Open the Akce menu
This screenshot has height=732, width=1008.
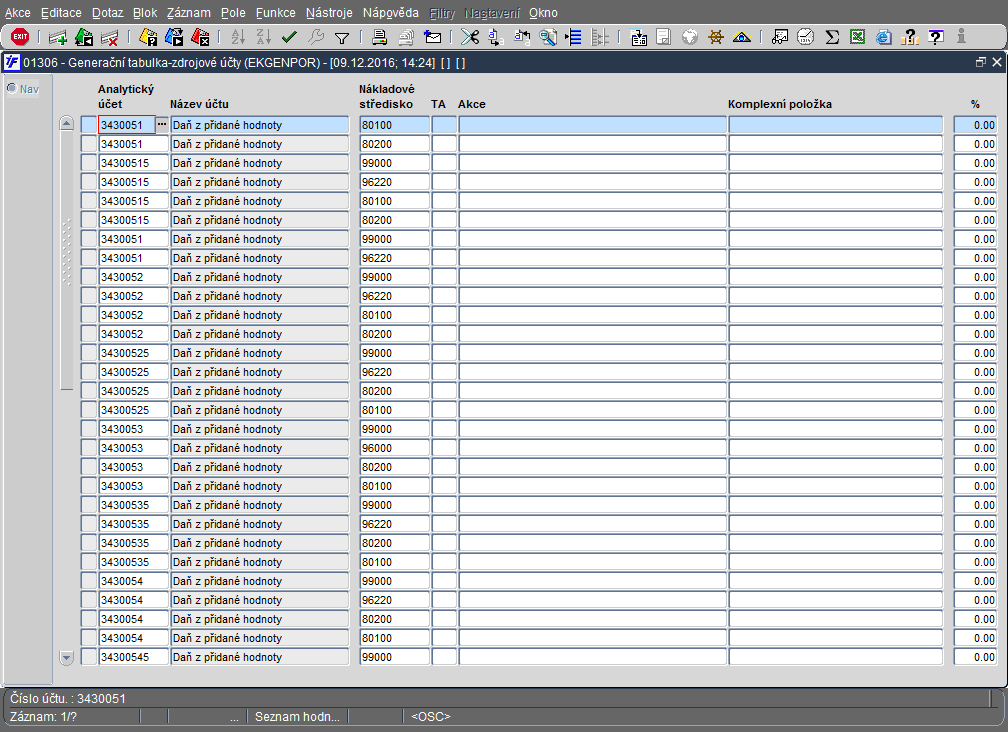pos(17,13)
